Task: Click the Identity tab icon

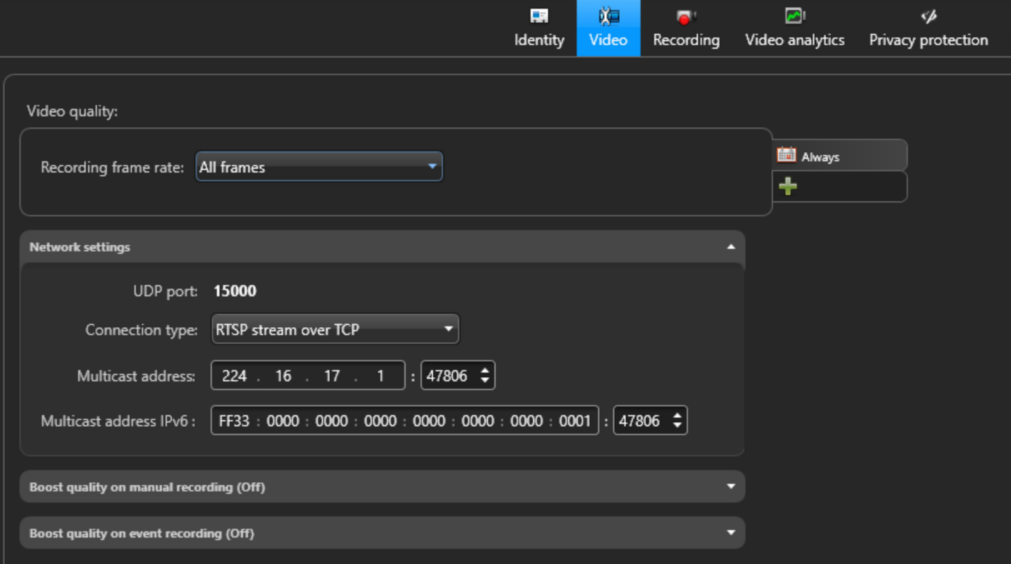Action: [539, 16]
